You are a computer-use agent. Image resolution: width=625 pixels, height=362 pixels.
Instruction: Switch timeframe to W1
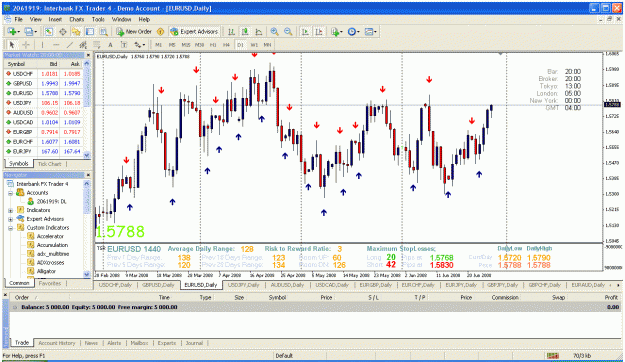point(254,45)
